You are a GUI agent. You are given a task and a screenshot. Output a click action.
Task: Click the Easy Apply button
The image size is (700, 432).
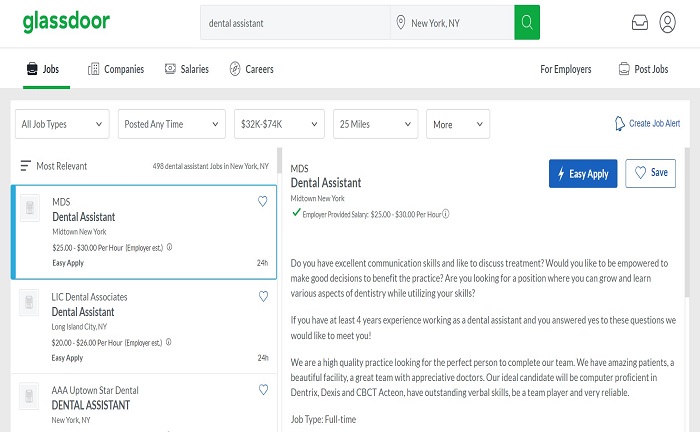[583, 174]
